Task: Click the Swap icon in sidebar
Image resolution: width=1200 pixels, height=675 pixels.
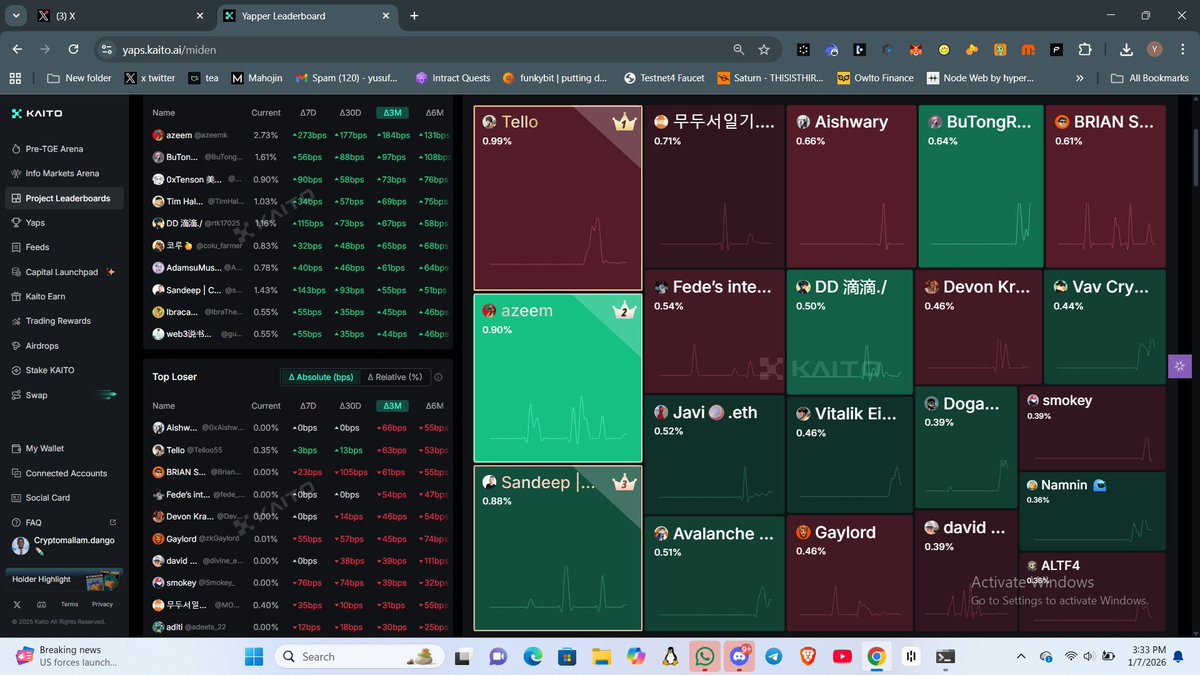Action: point(16,395)
